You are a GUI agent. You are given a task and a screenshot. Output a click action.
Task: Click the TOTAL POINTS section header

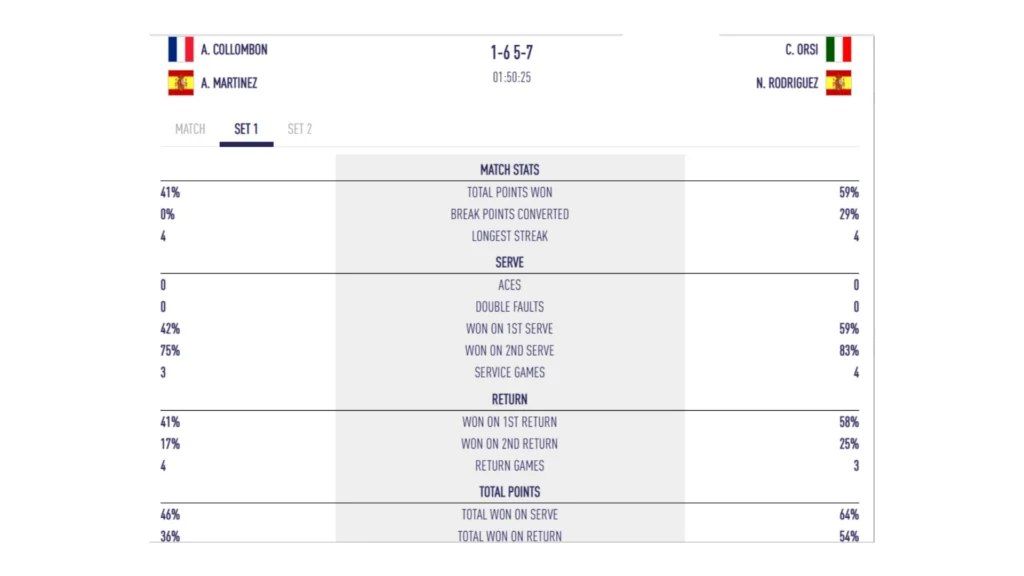pyautogui.click(x=510, y=492)
